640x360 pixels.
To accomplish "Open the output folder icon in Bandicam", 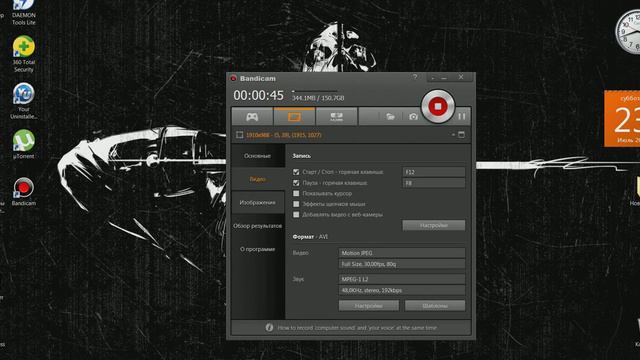I will [x=391, y=117].
